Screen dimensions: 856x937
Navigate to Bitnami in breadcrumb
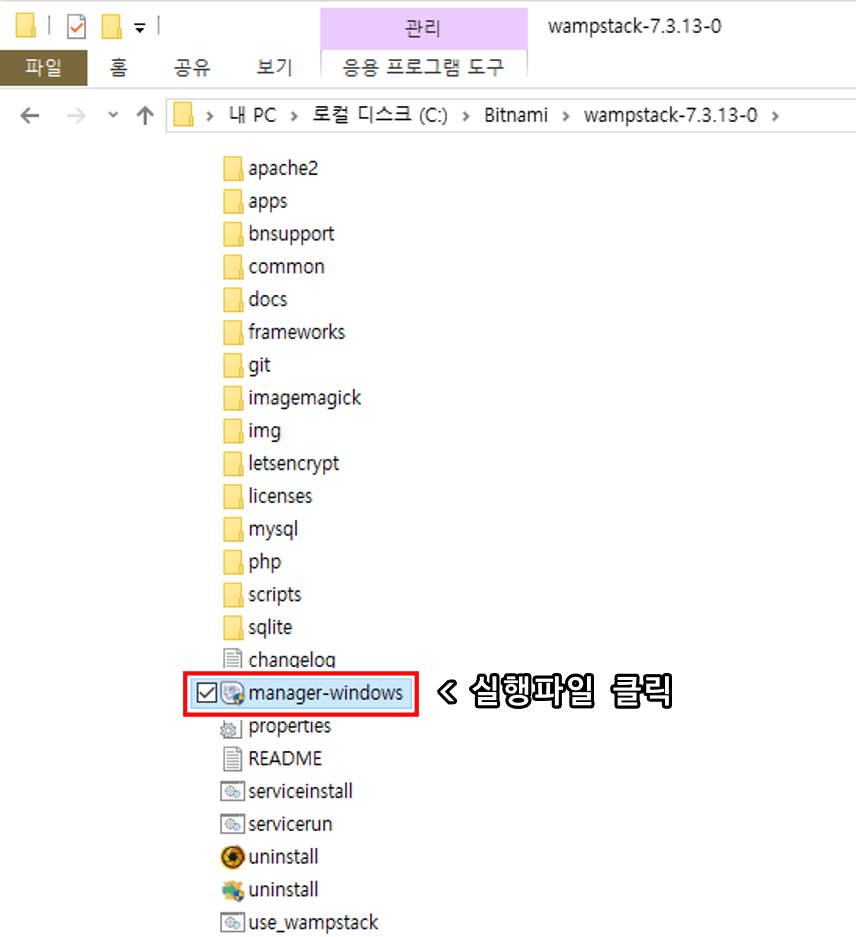(x=516, y=115)
